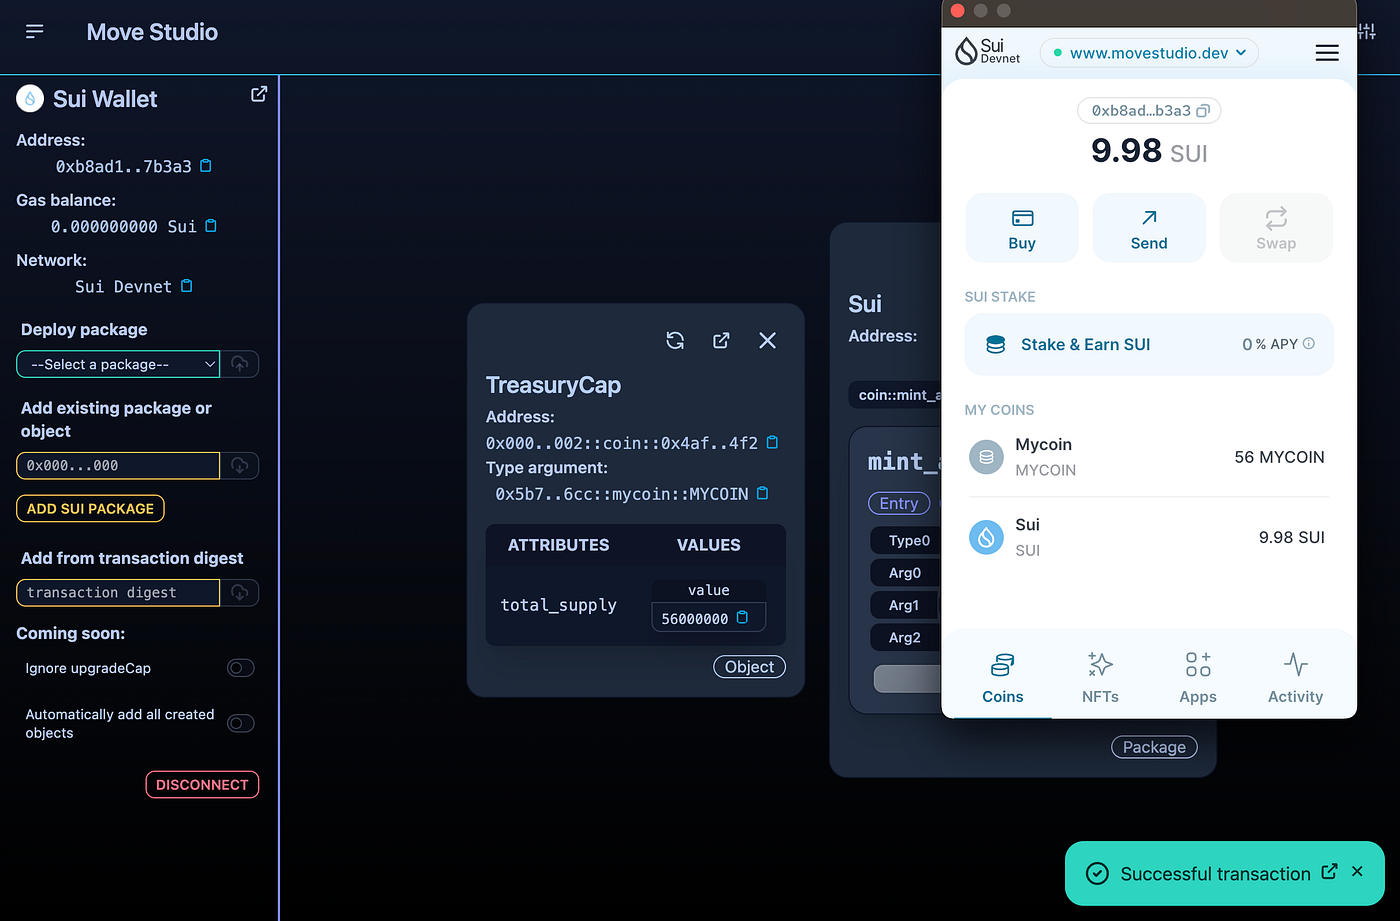The width and height of the screenshot is (1400, 921).
Task: Open TreasuryCap in external explorer
Action: click(721, 340)
